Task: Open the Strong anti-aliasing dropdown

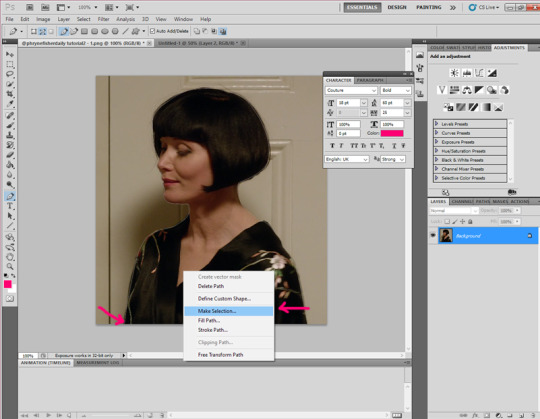Action: click(393, 159)
